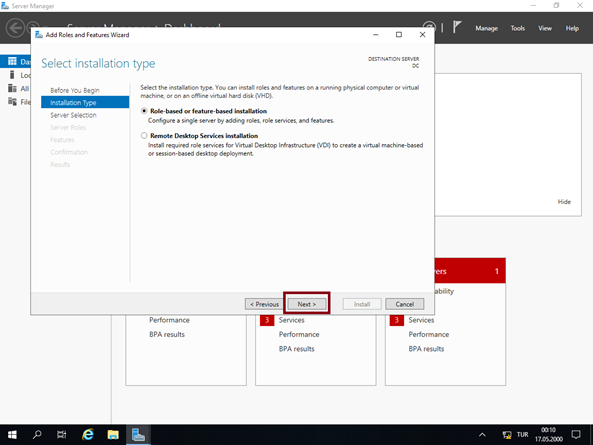The width and height of the screenshot is (593, 445).
Task: Click the middle tile's red 3 Services badge
Action: 267,320
